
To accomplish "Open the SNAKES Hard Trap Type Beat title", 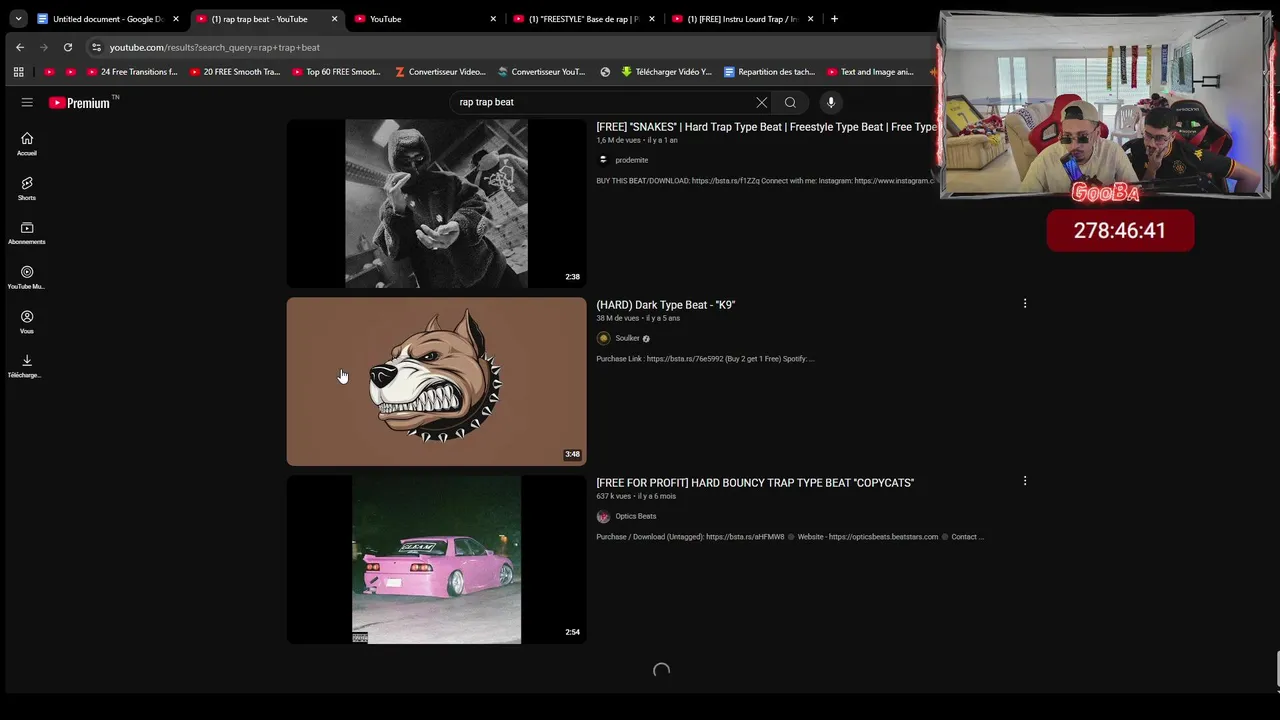I will pyautogui.click(x=766, y=127).
